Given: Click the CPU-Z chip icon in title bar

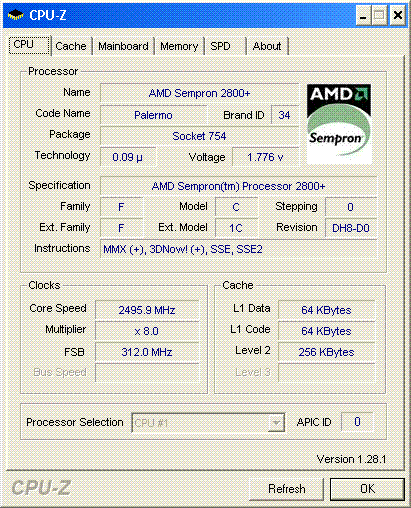Looking at the screenshot, I should point(16,15).
